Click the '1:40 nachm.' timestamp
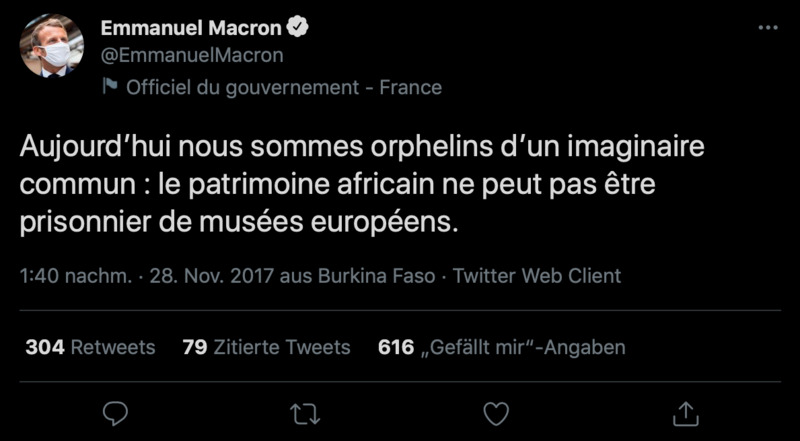Screen dimensions: 800x441 click(76, 276)
